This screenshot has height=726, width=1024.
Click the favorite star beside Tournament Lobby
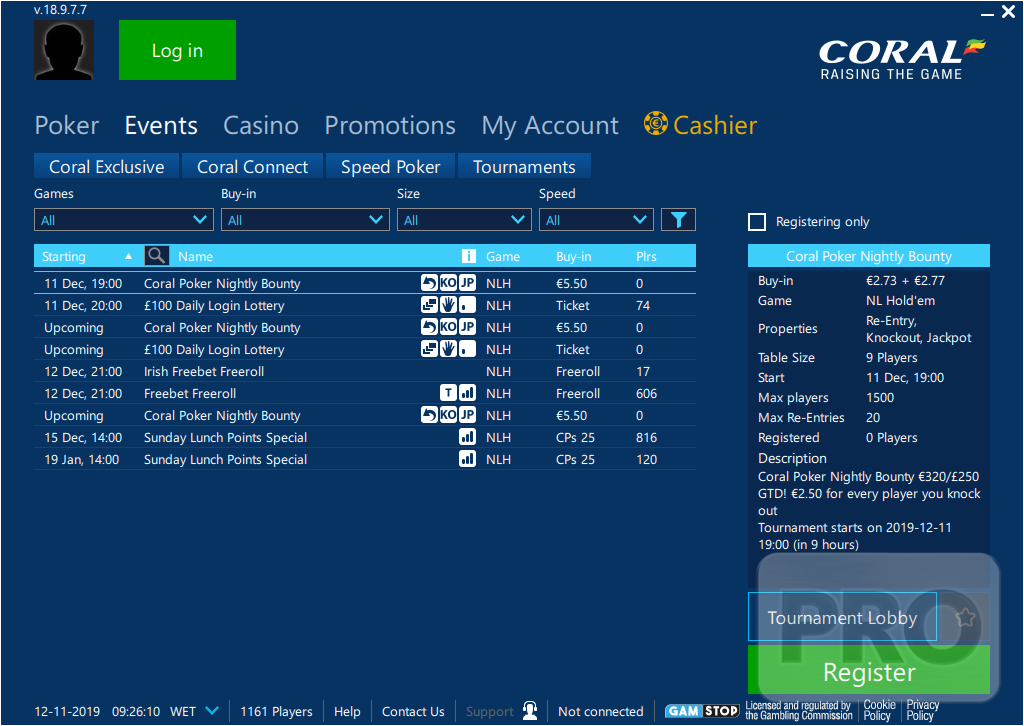click(x=965, y=617)
